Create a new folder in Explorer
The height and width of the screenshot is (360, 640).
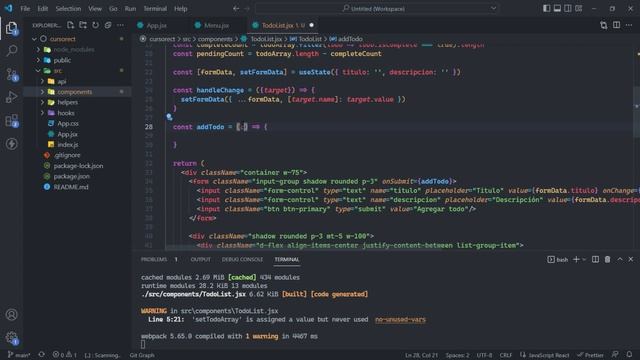click(83, 25)
